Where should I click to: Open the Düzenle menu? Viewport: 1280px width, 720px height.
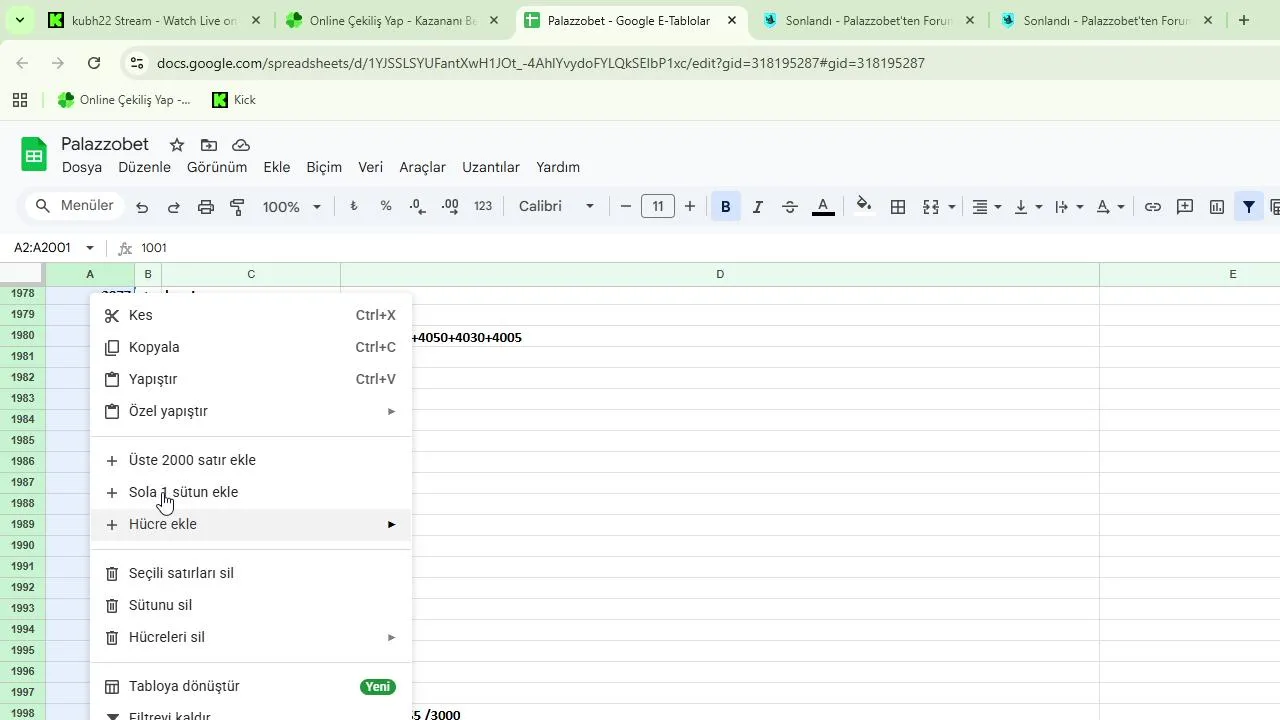pyautogui.click(x=144, y=167)
